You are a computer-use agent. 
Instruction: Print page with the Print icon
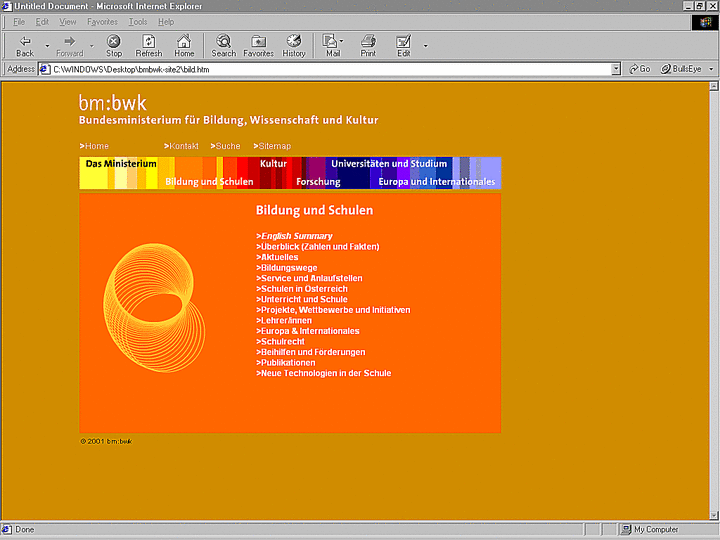(x=368, y=46)
